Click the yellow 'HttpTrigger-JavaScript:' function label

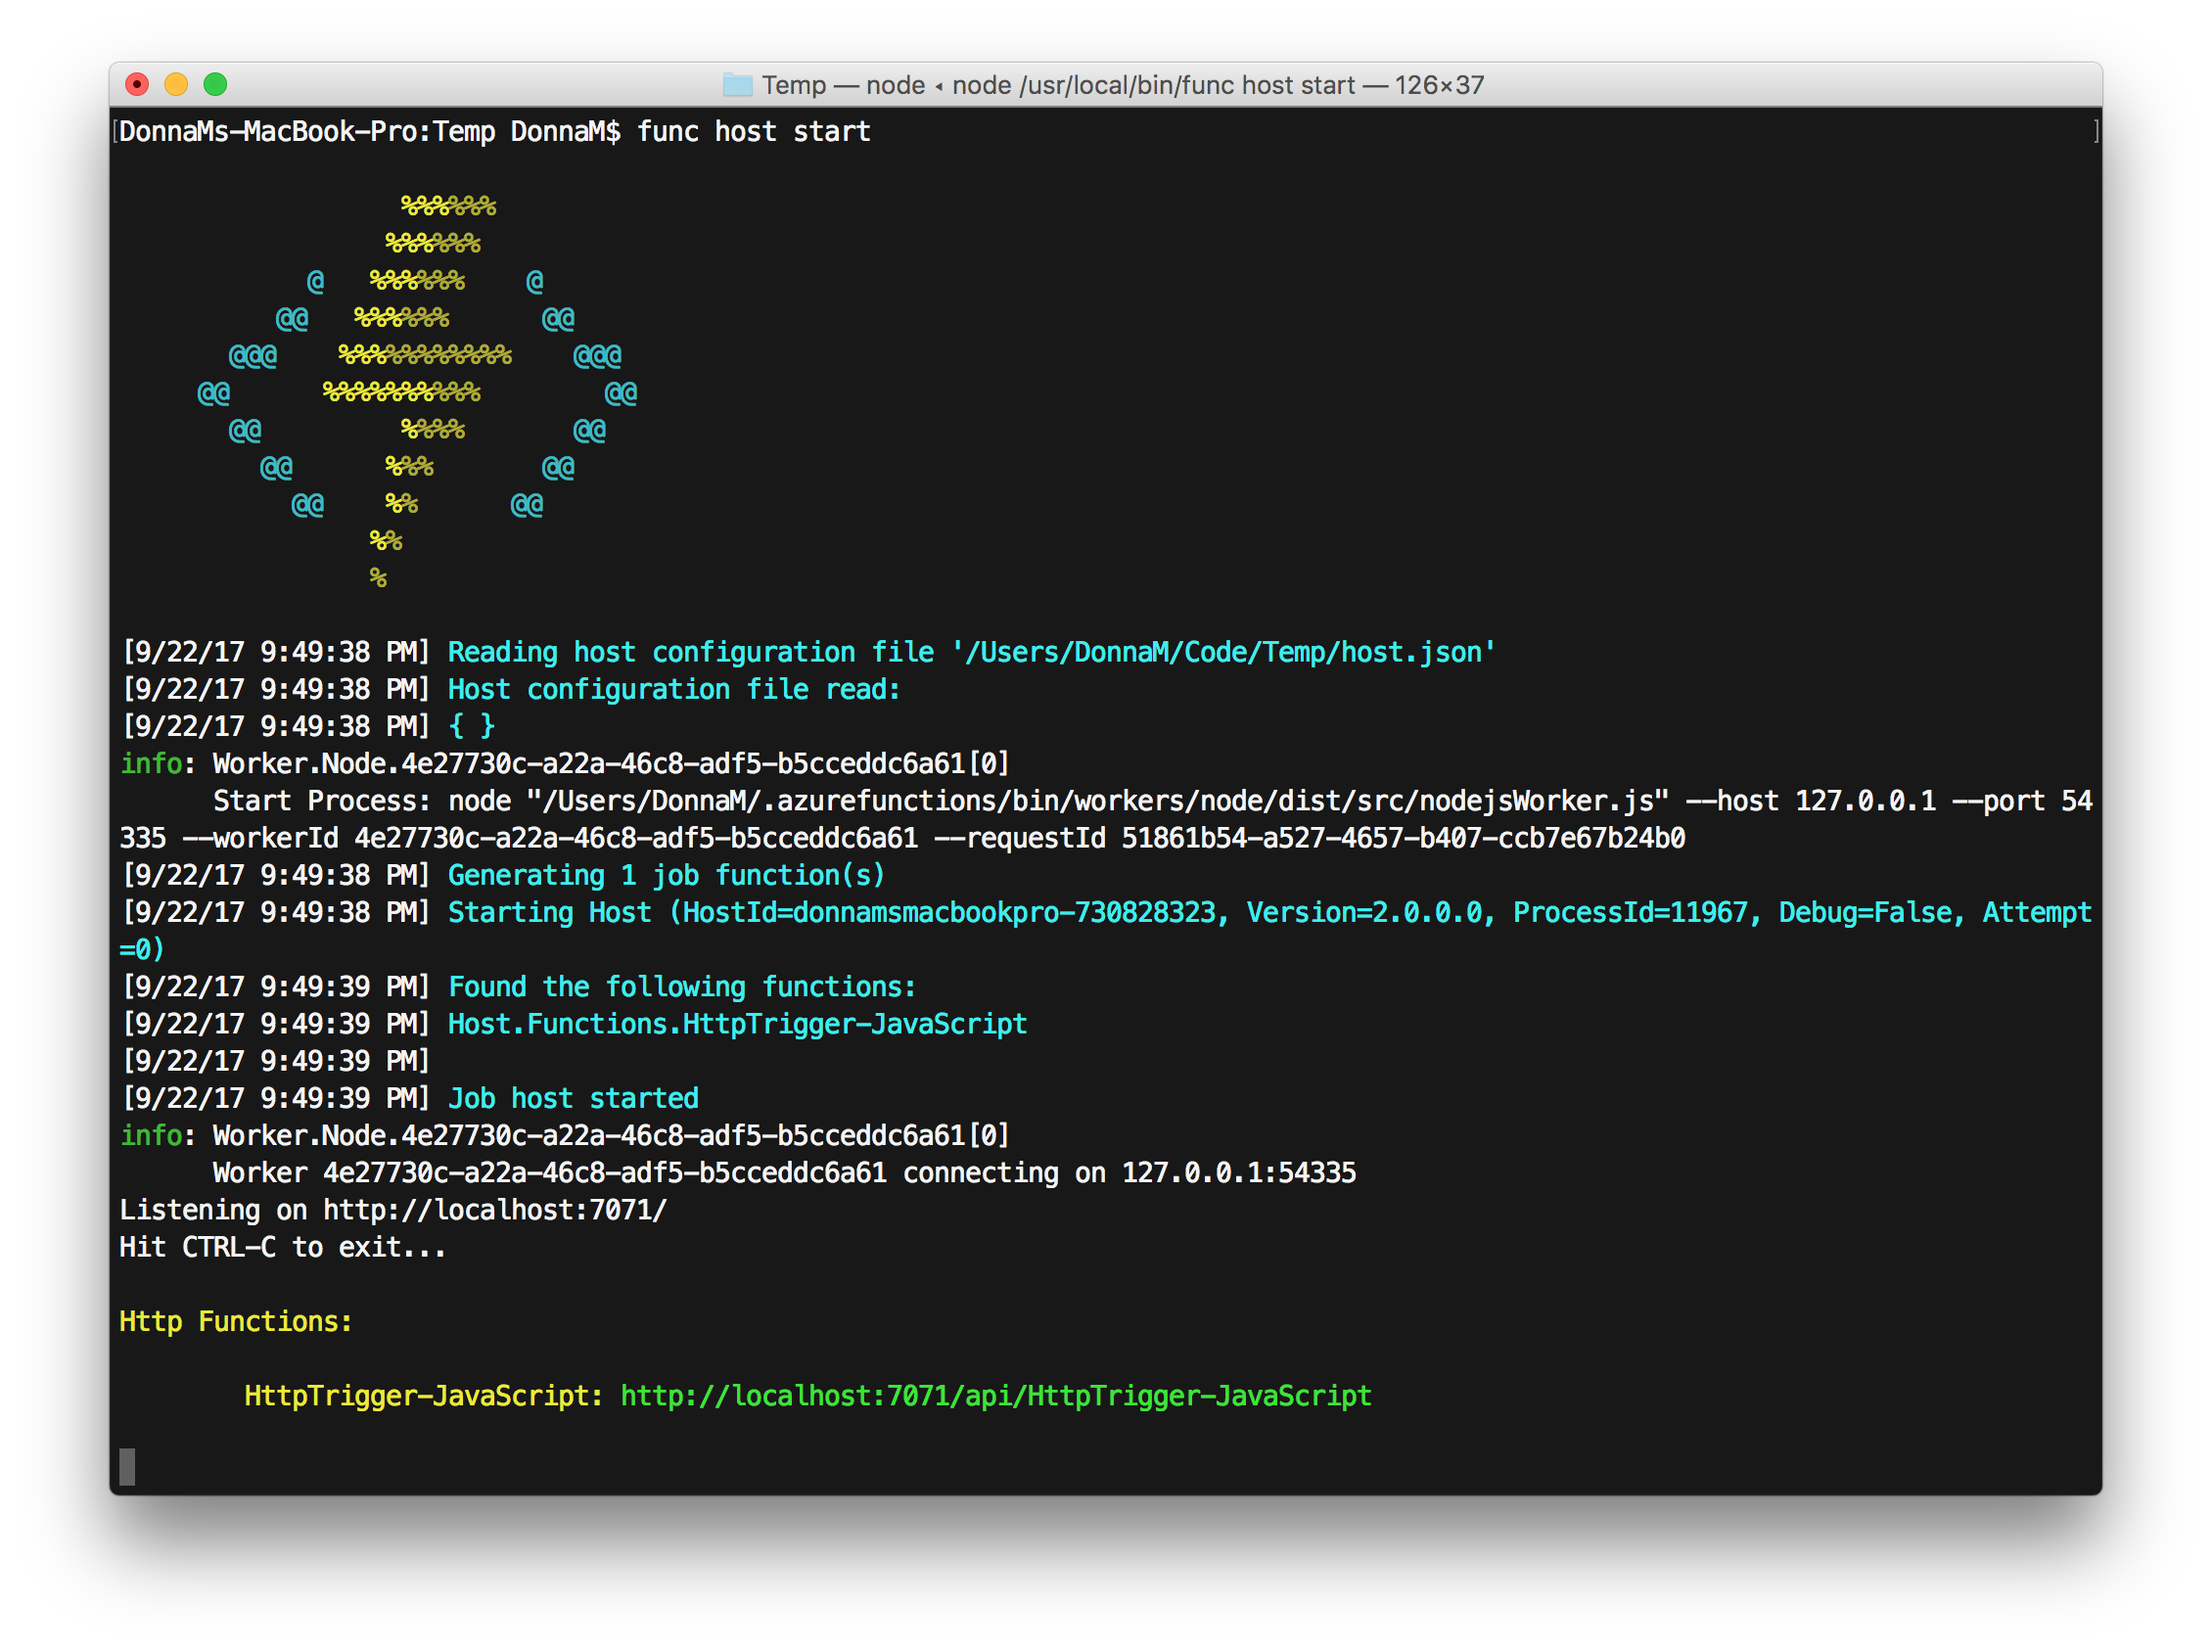pos(423,1395)
